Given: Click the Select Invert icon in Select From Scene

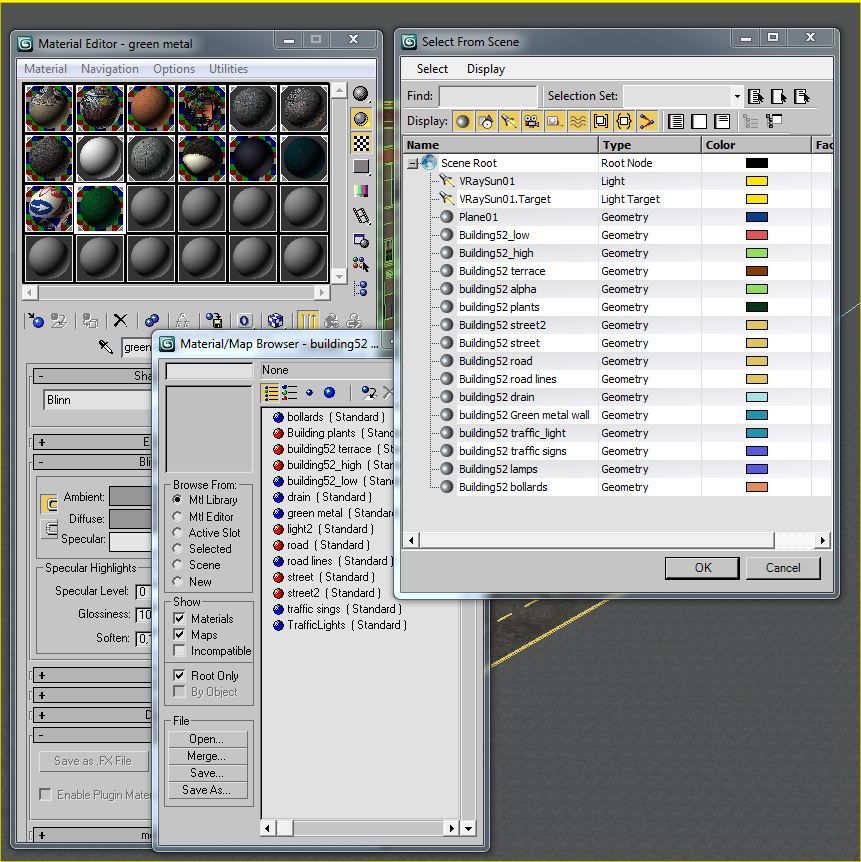Looking at the screenshot, I should point(722,121).
